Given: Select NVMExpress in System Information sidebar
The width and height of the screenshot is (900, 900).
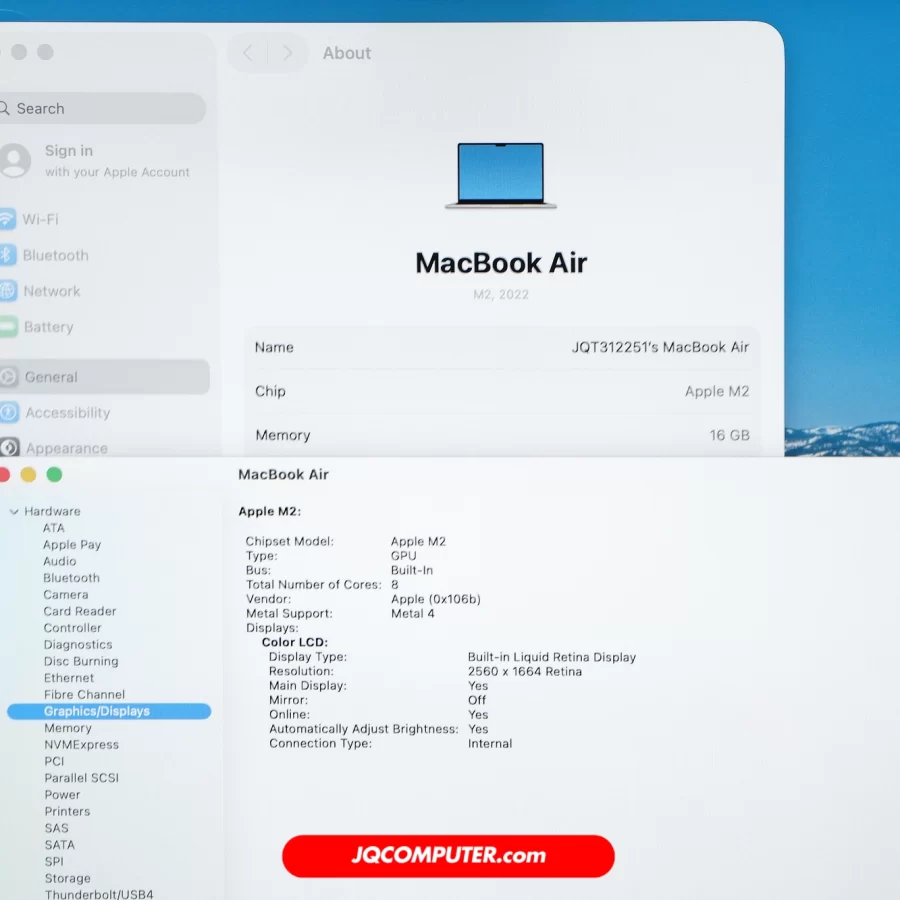Looking at the screenshot, I should click(x=81, y=745).
